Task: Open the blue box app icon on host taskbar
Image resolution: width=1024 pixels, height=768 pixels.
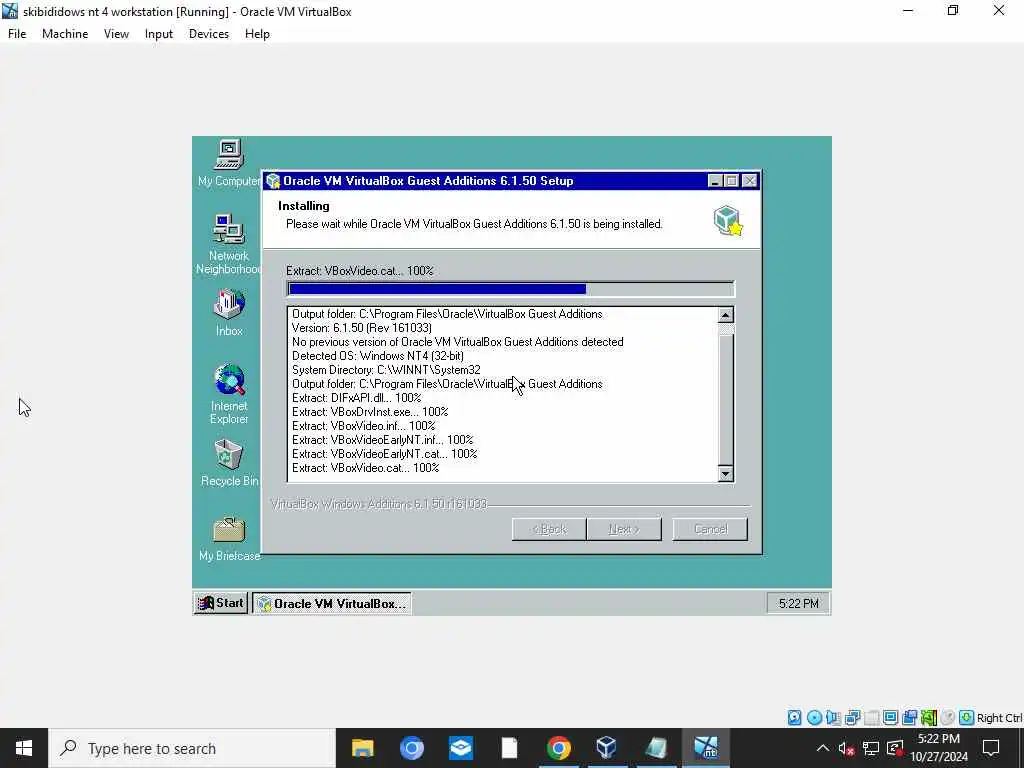Action: pos(460,748)
